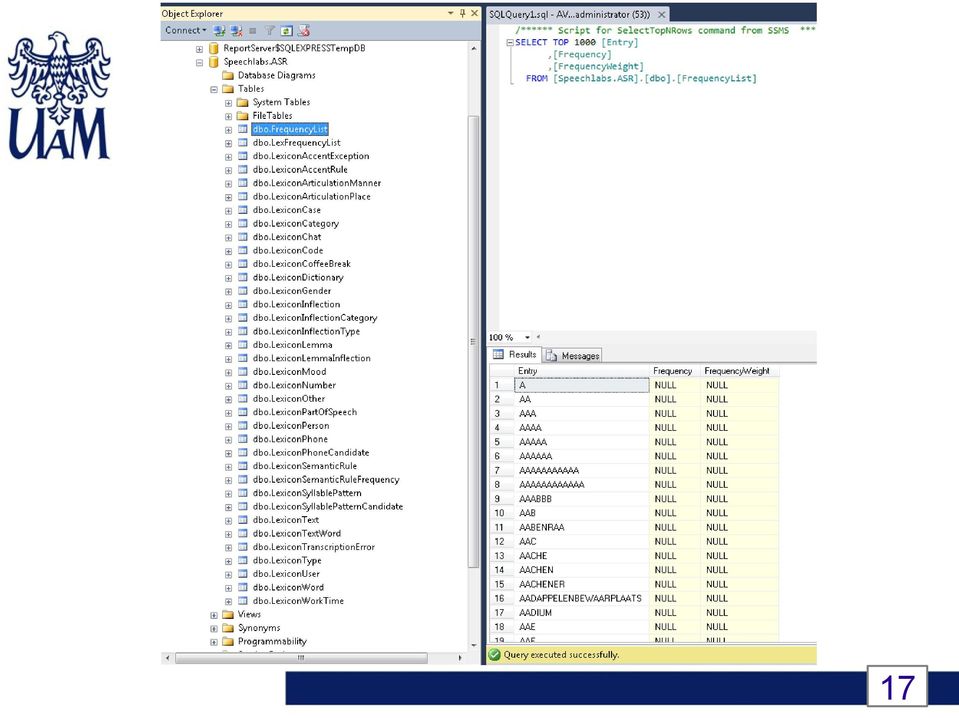Close the SQLQuery1.sql tab

click(x=661, y=14)
